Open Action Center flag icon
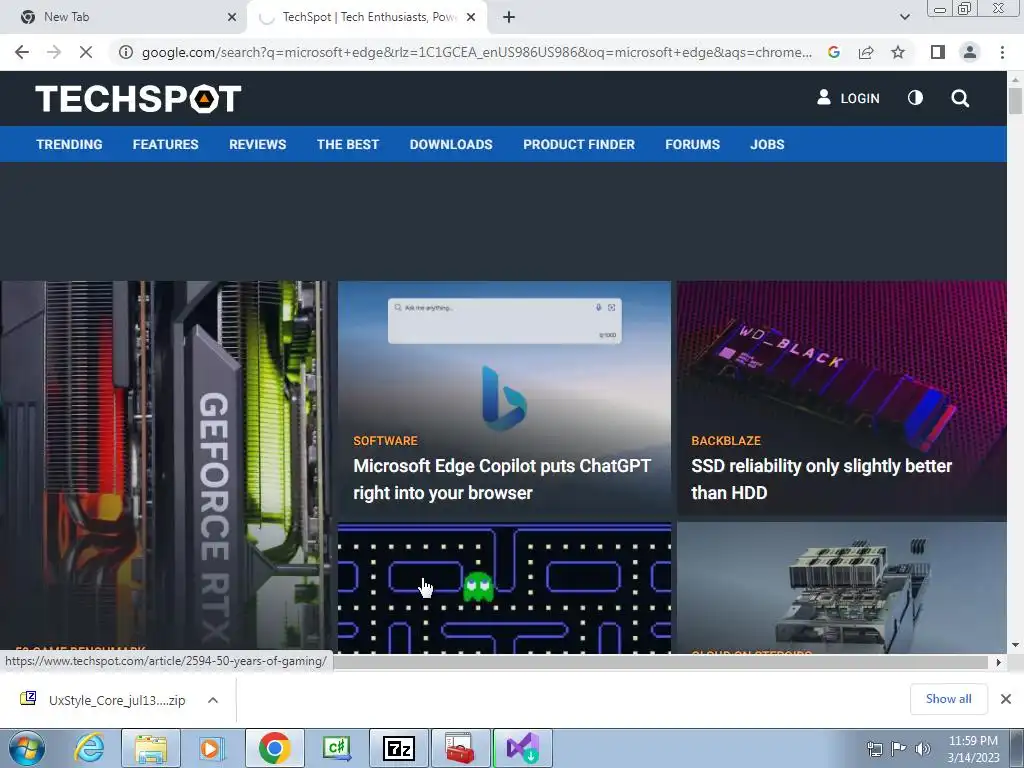Image resolution: width=1024 pixels, height=768 pixels. pyautogui.click(x=899, y=749)
